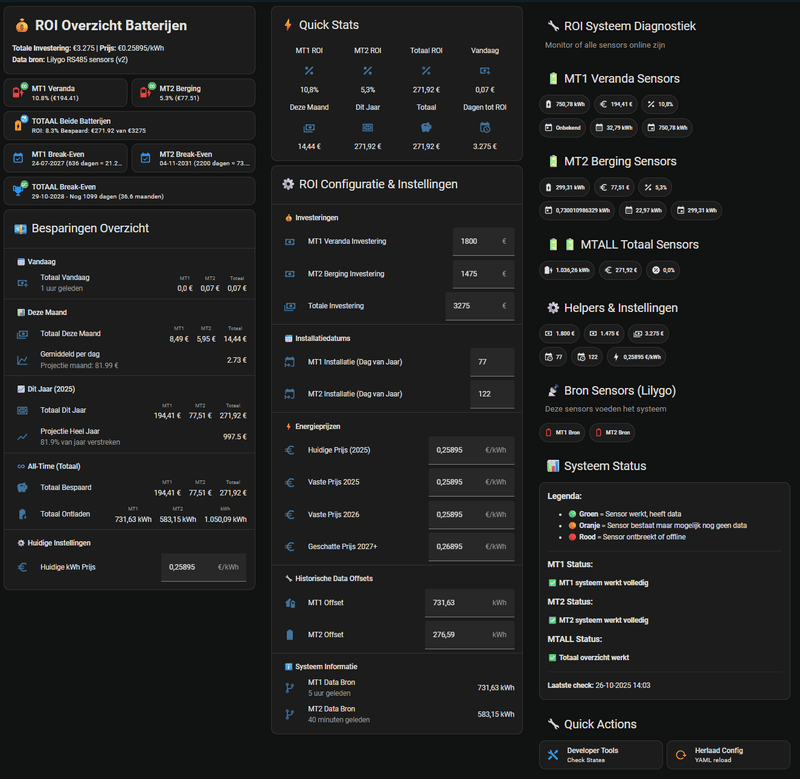Edit Huidige Prijs (2025) field

pyautogui.click(x=471, y=450)
